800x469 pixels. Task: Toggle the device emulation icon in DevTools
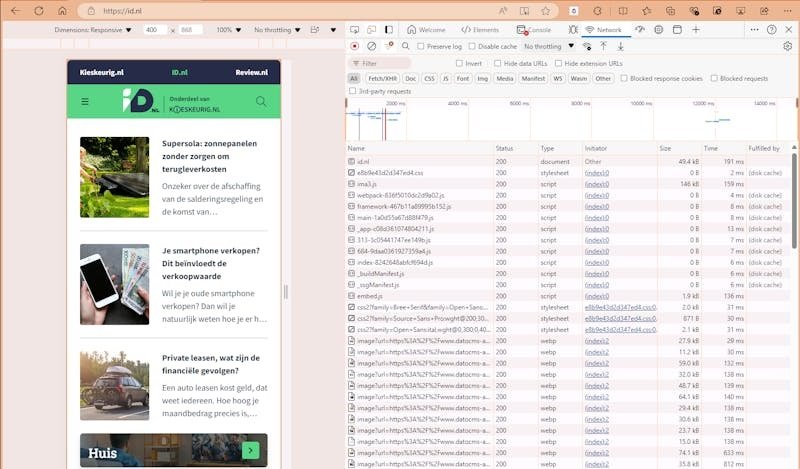point(371,30)
